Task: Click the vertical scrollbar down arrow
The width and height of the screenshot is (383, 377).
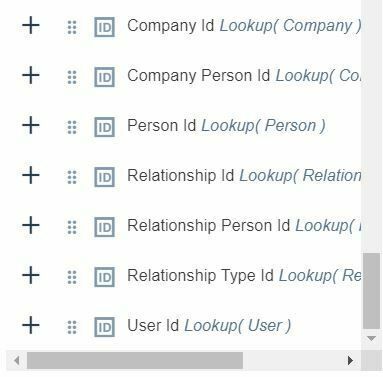Action: click(x=371, y=339)
